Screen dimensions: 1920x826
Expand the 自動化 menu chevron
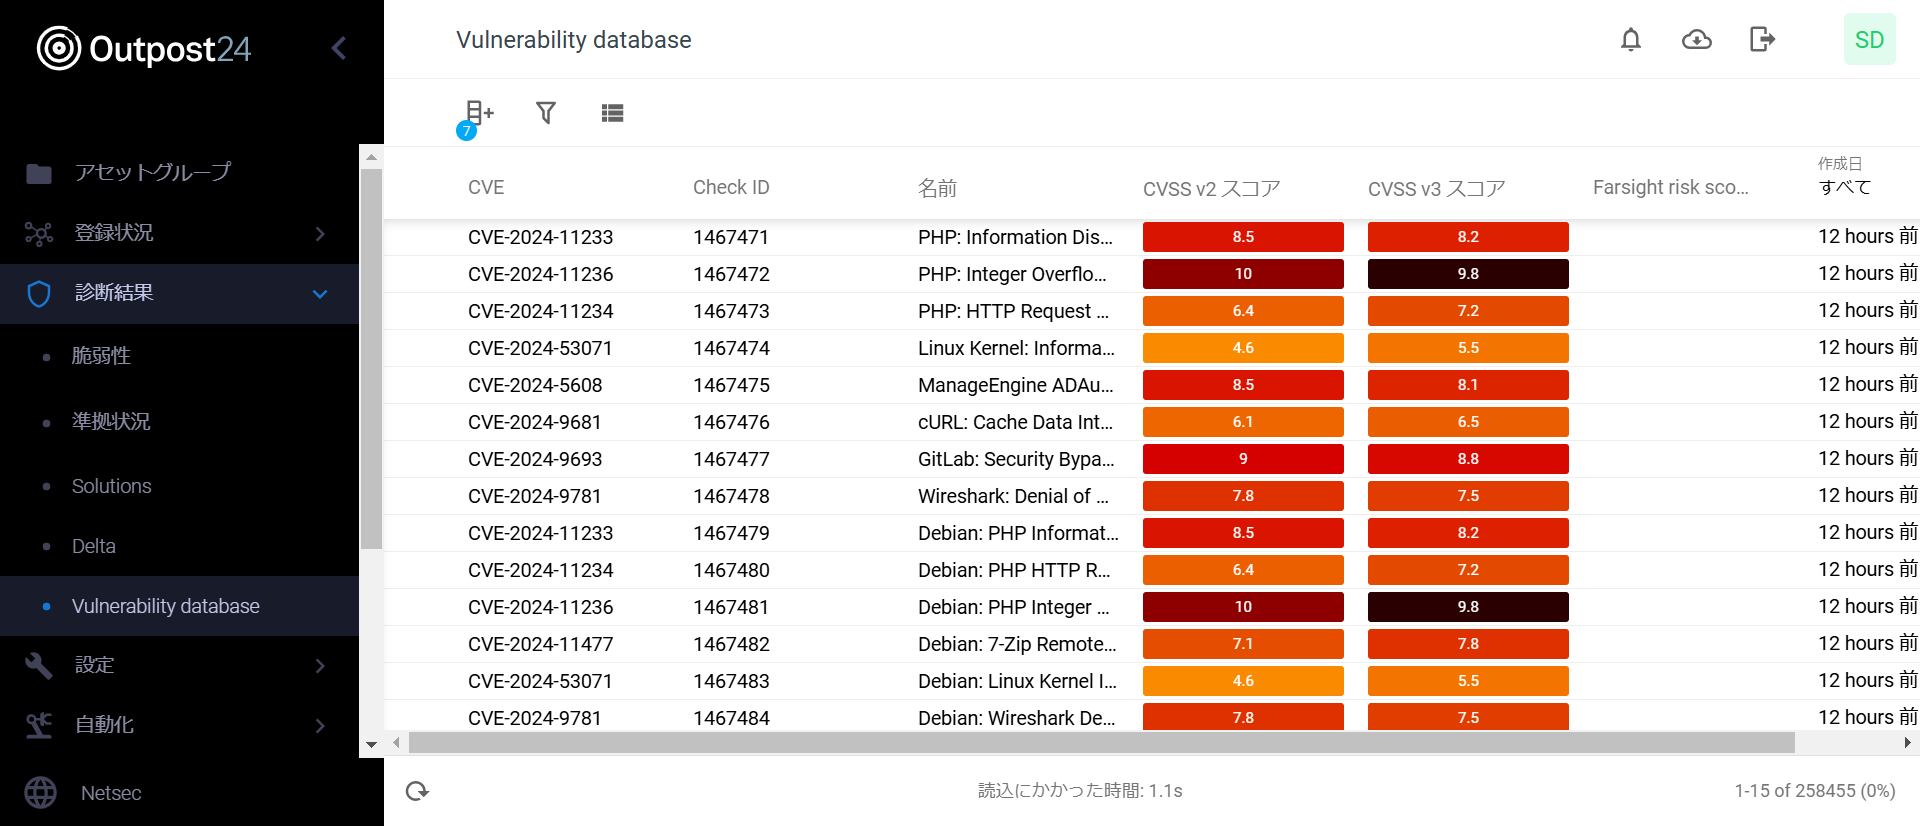point(320,726)
